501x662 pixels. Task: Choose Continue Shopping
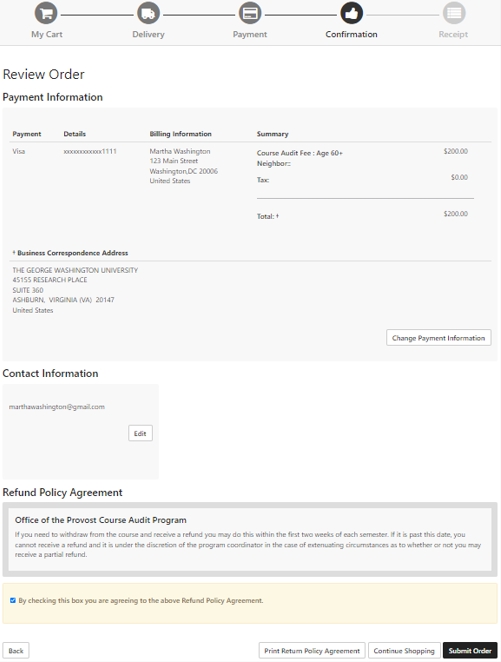tap(404, 651)
